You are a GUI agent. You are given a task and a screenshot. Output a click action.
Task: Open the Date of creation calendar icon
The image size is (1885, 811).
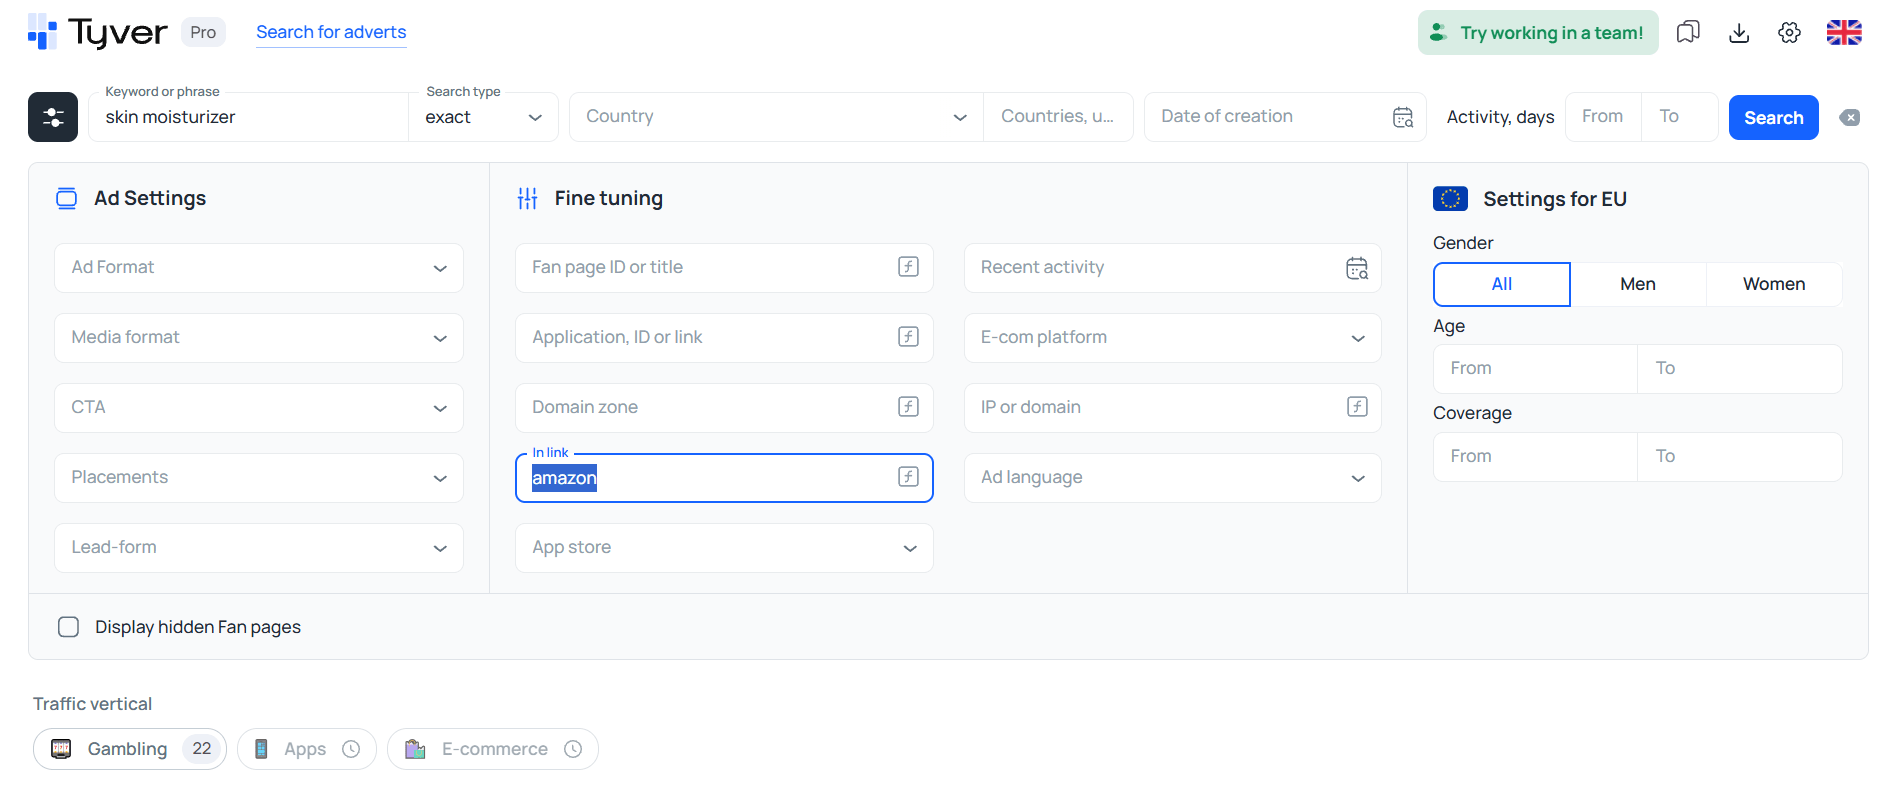pyautogui.click(x=1403, y=117)
